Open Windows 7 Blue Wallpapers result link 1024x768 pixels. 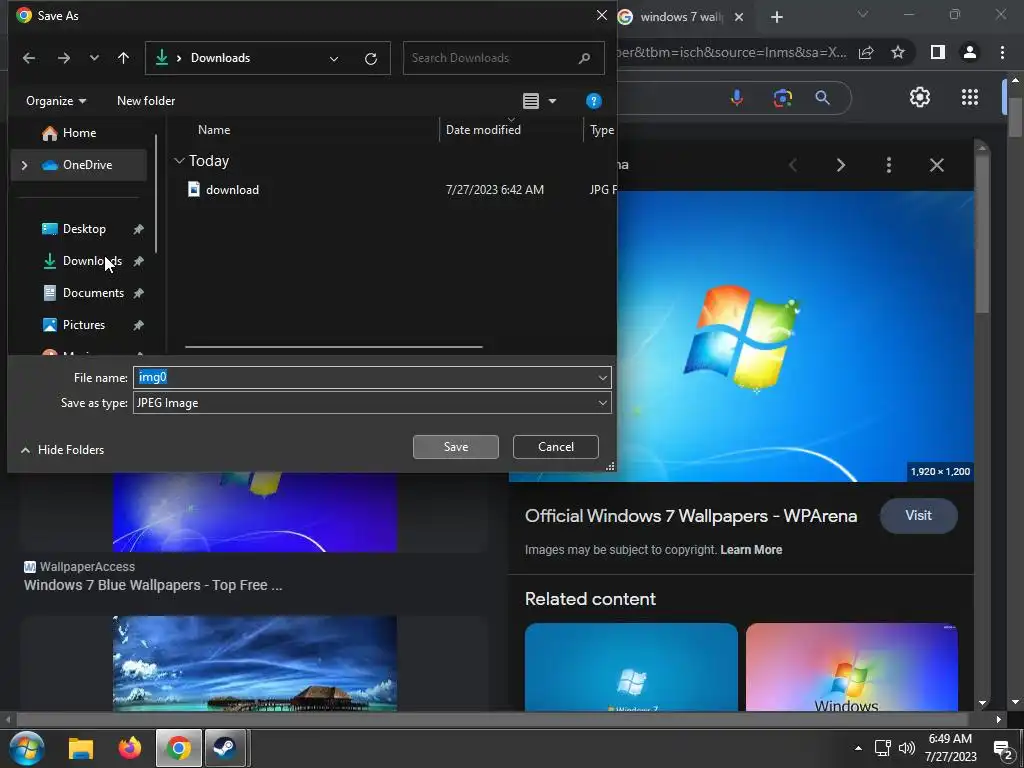[x=153, y=585]
